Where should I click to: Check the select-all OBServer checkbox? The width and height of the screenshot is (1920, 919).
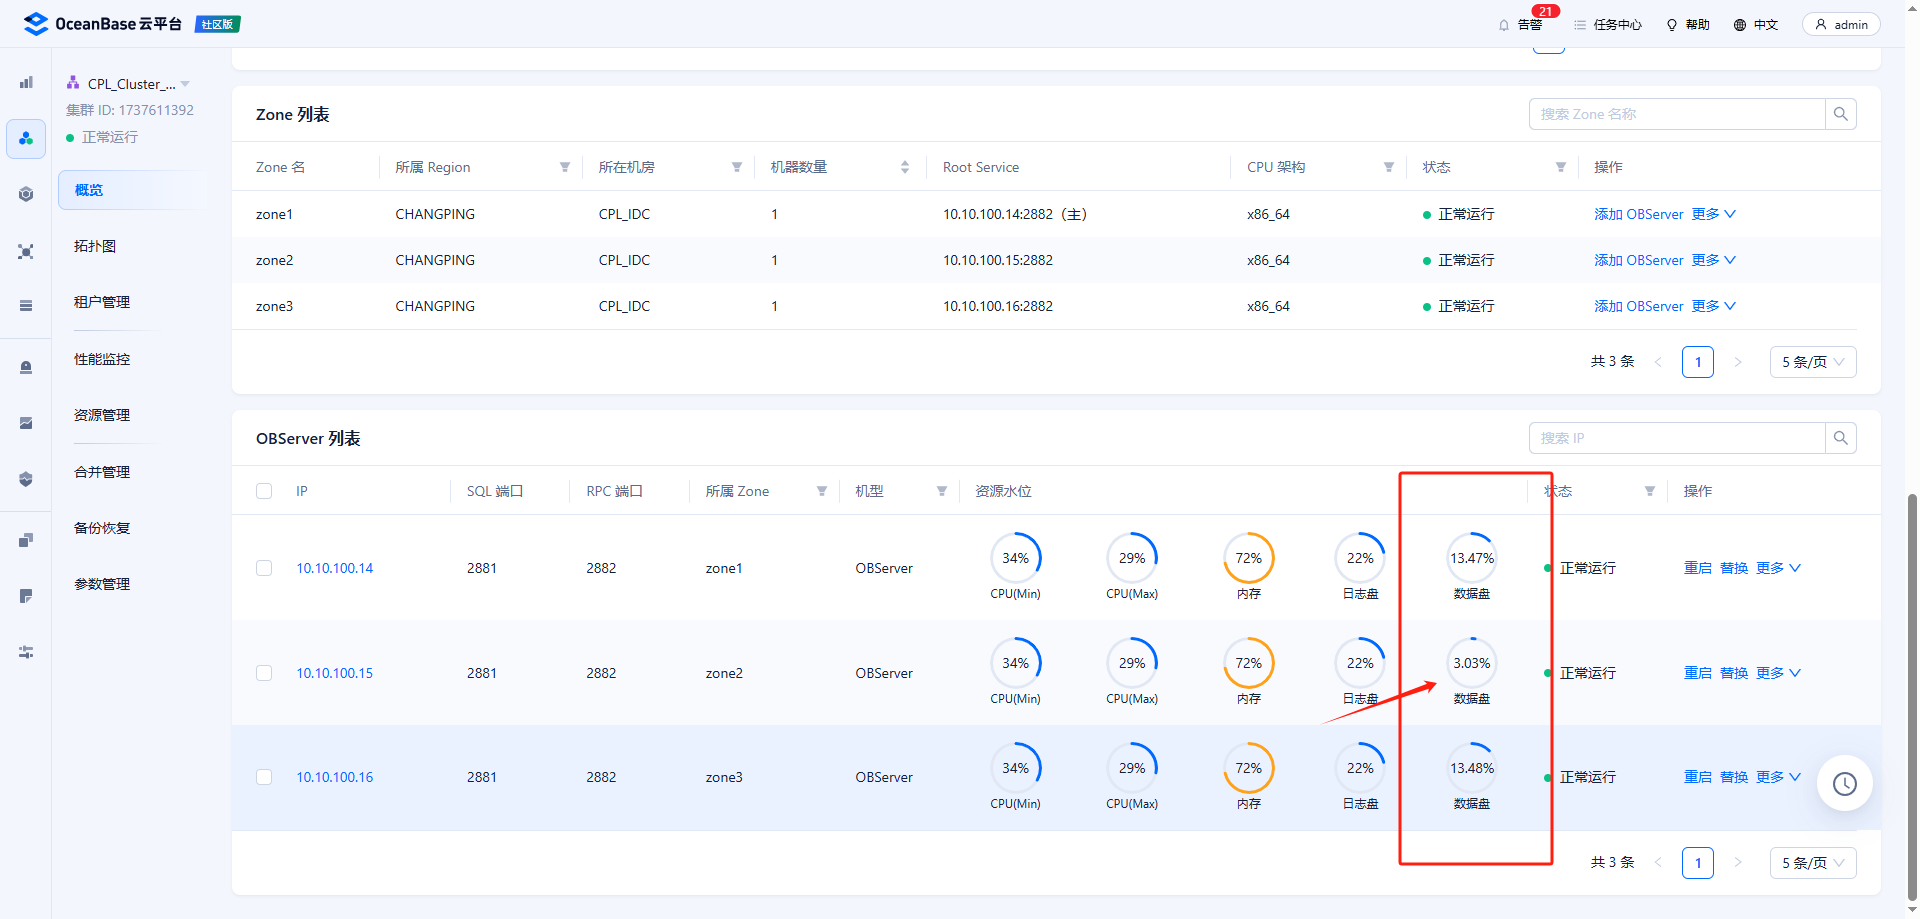click(264, 491)
